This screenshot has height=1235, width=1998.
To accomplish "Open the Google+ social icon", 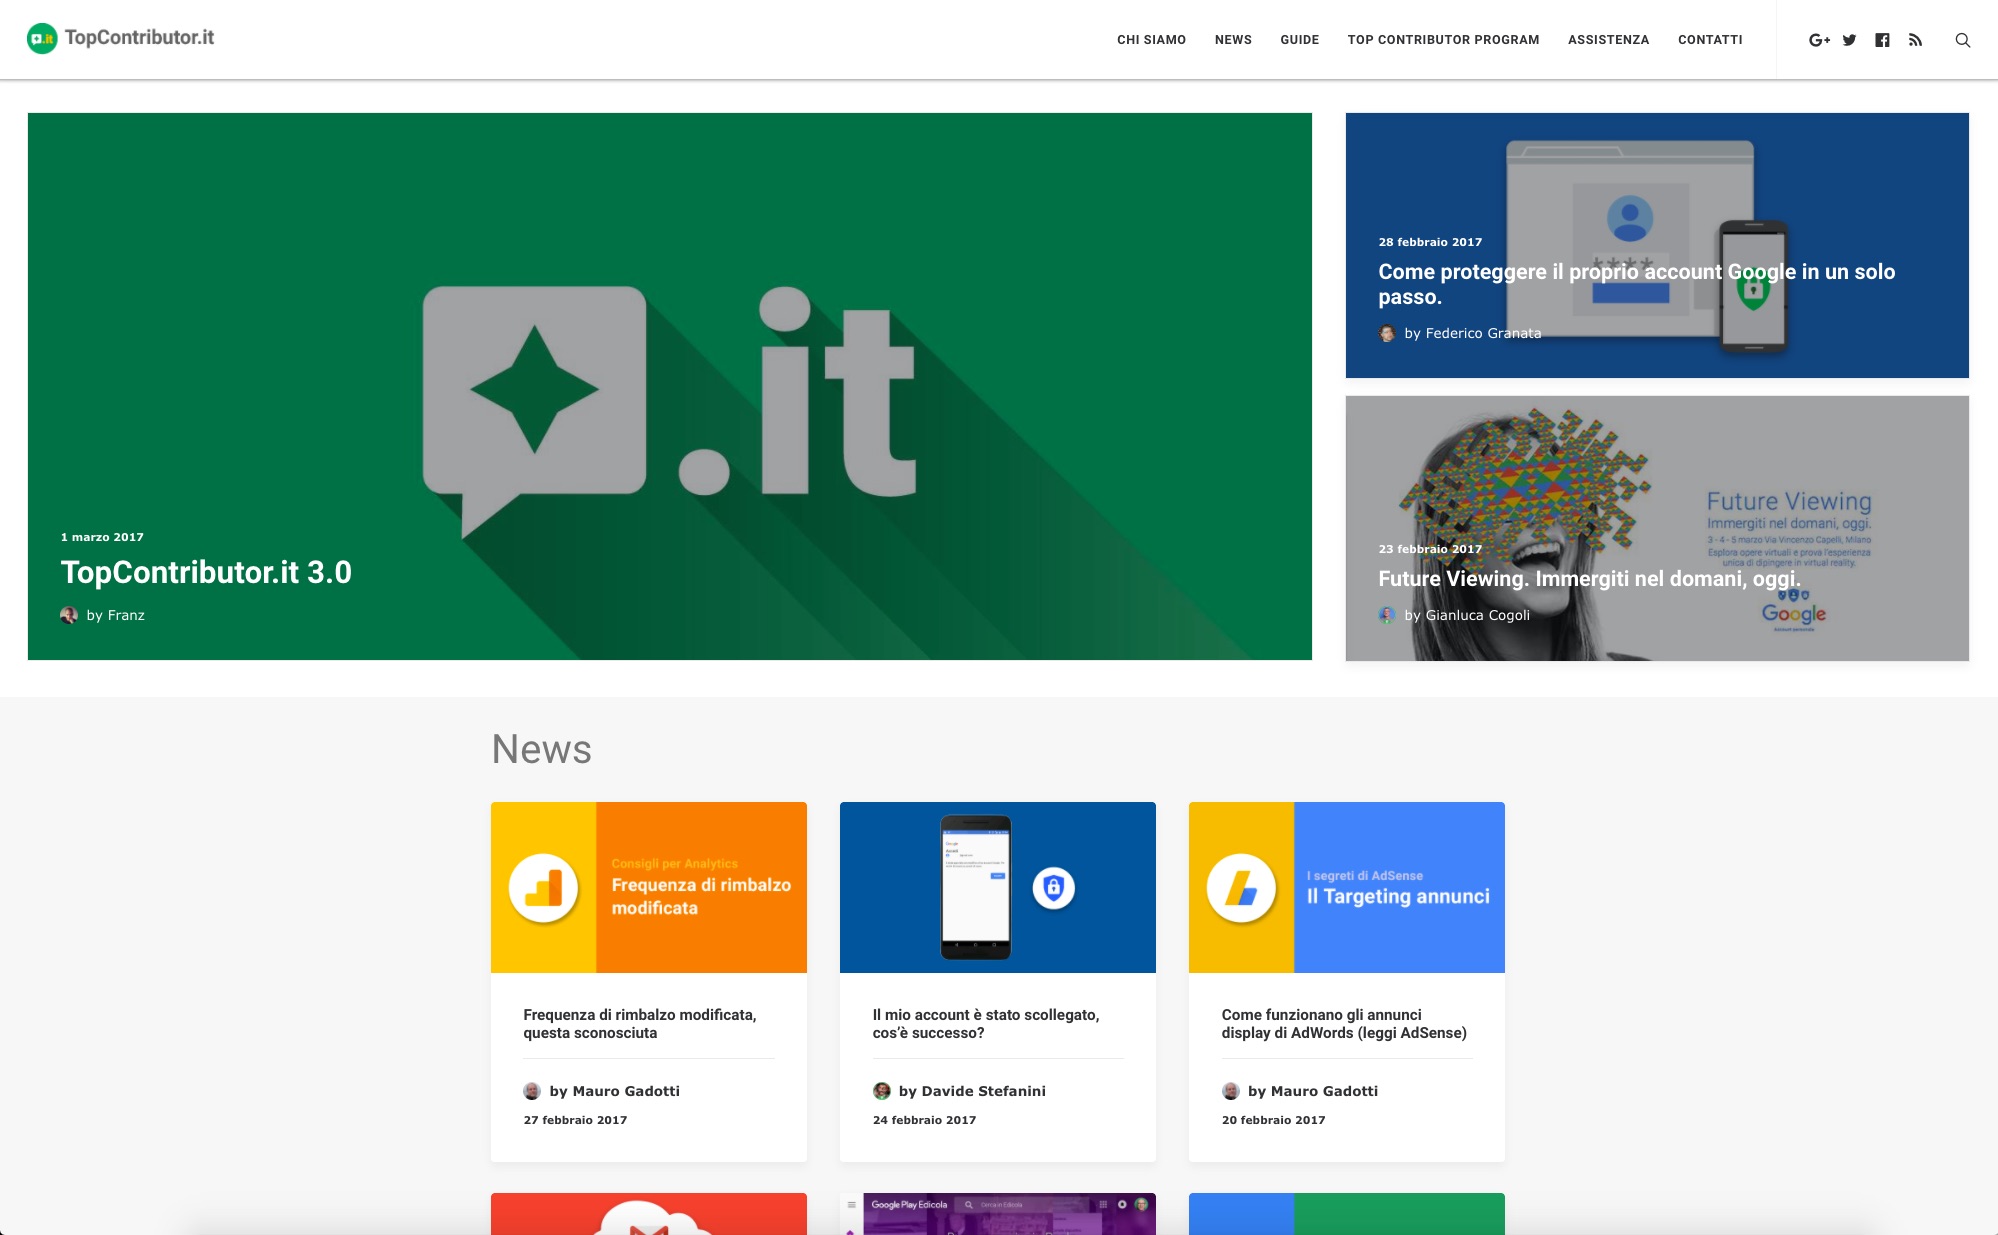I will (x=1819, y=40).
